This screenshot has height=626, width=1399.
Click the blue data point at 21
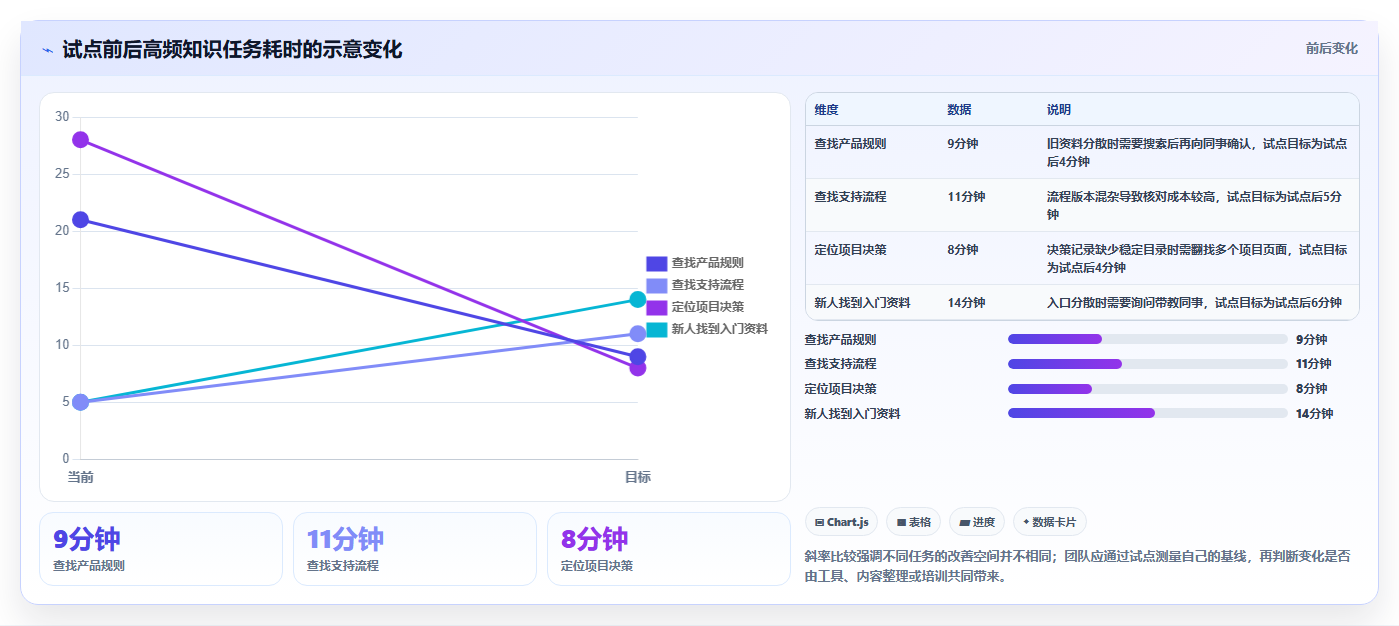click(80, 220)
